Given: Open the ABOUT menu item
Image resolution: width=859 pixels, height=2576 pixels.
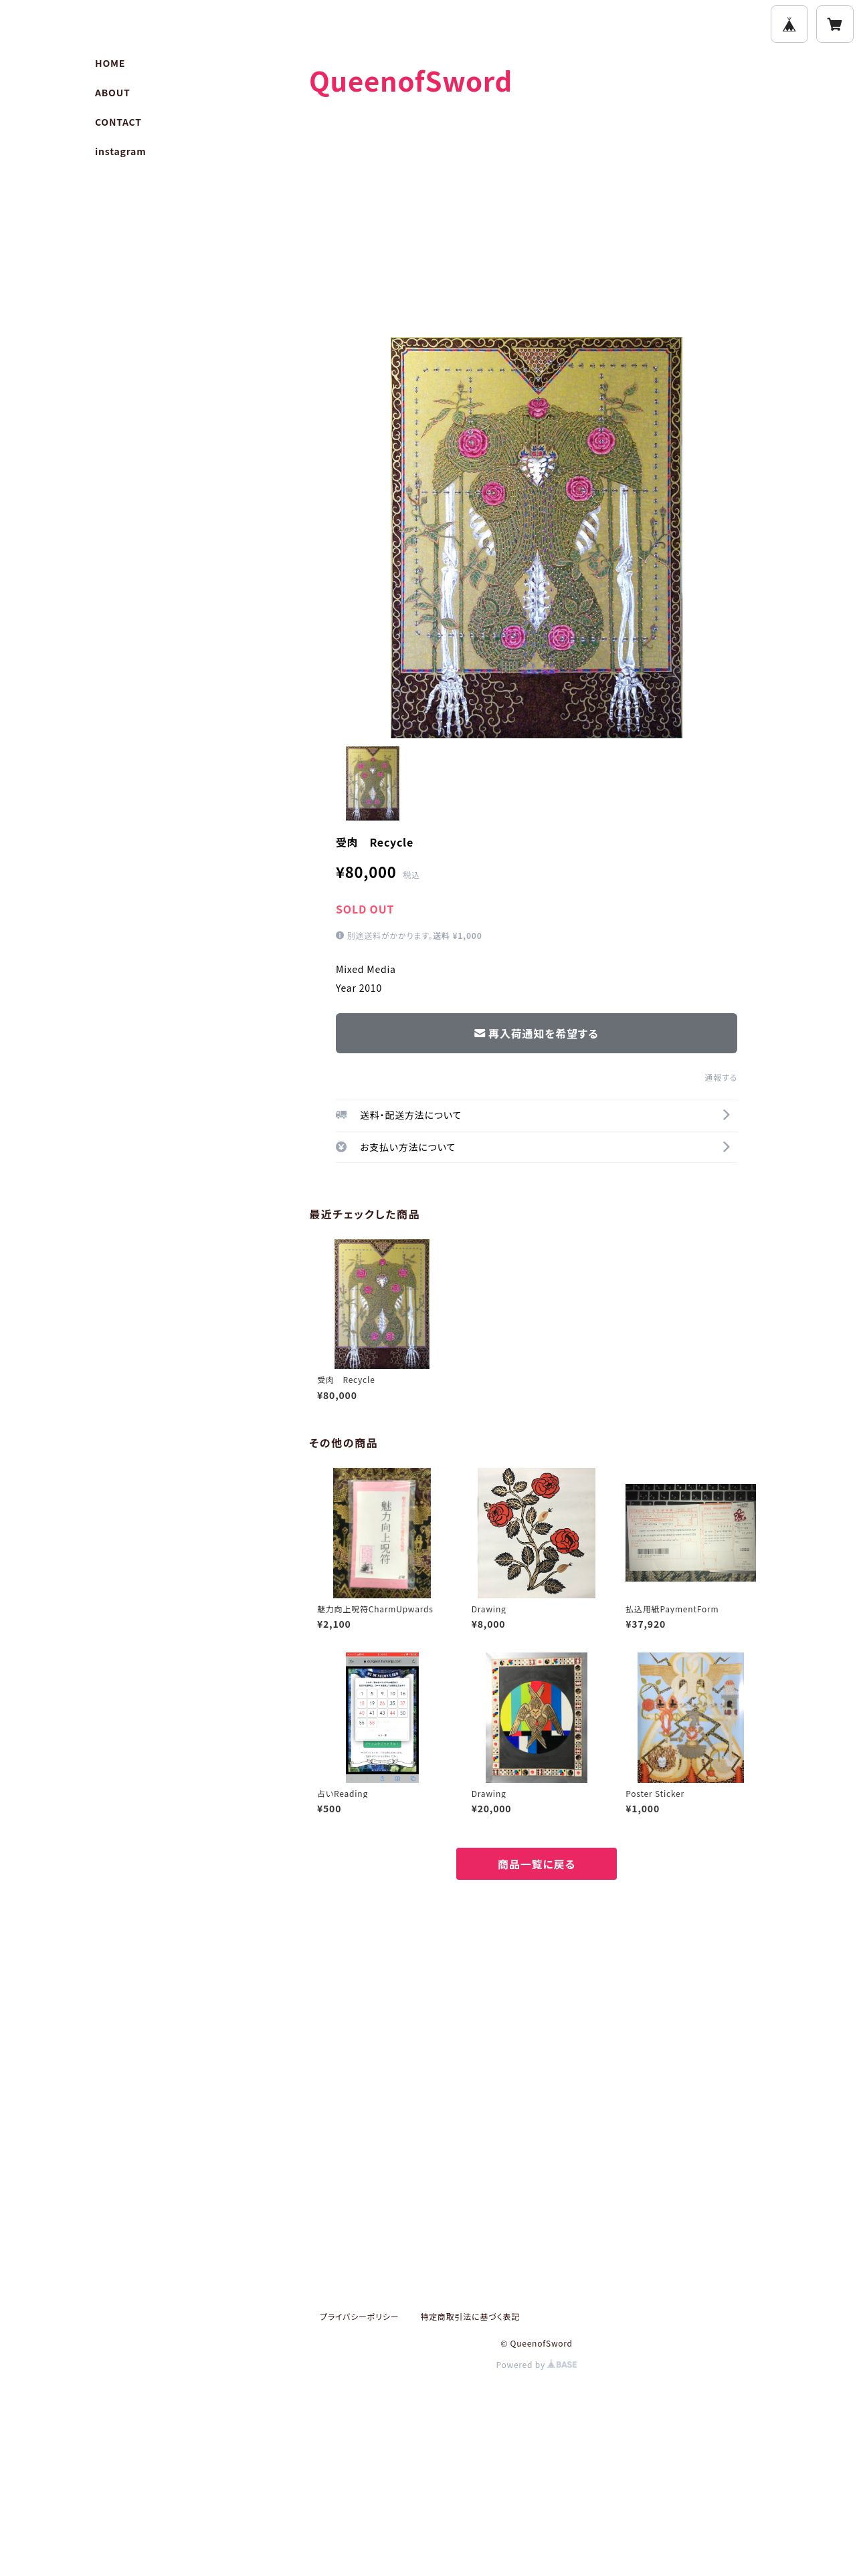Looking at the screenshot, I should [112, 93].
